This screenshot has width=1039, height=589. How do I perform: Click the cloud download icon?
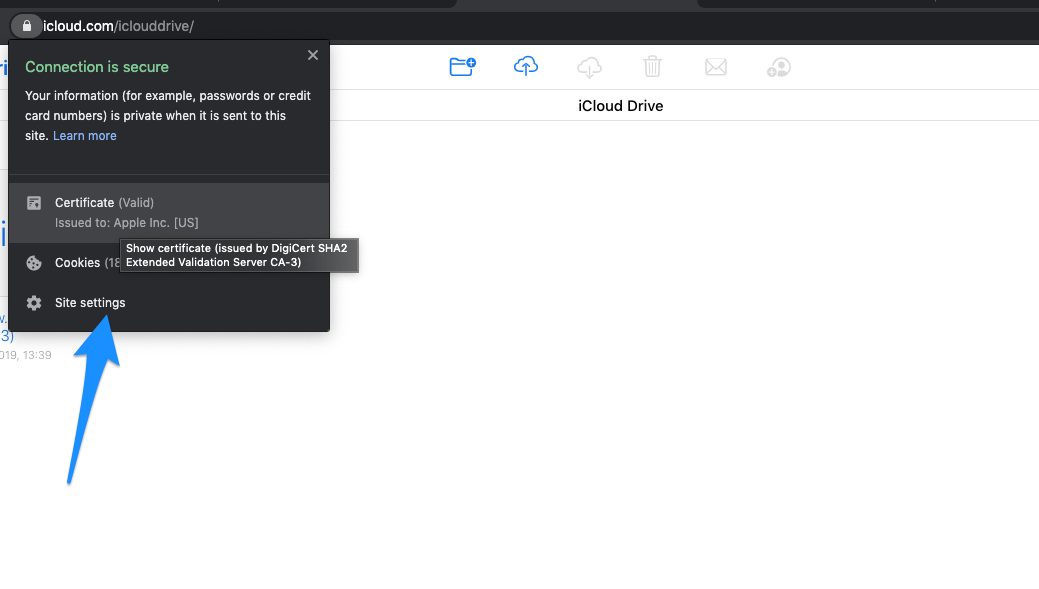pyautogui.click(x=589, y=67)
